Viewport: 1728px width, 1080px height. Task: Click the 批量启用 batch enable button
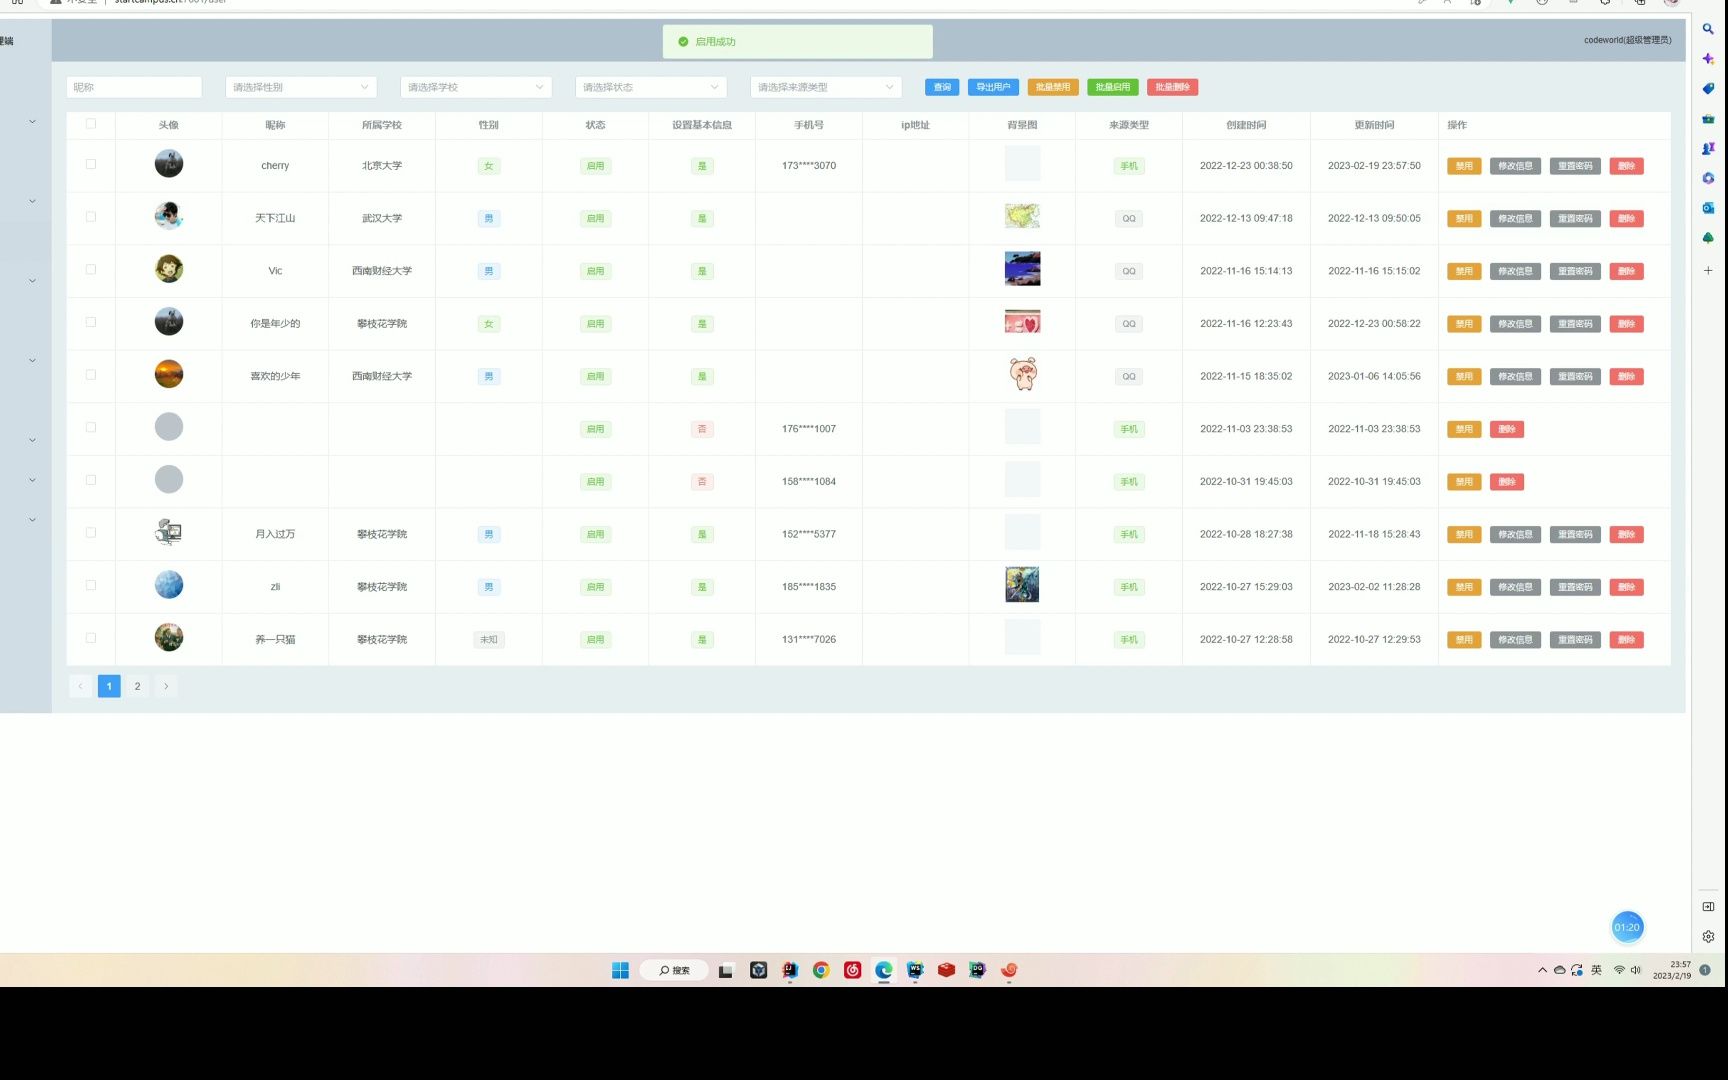click(1113, 87)
